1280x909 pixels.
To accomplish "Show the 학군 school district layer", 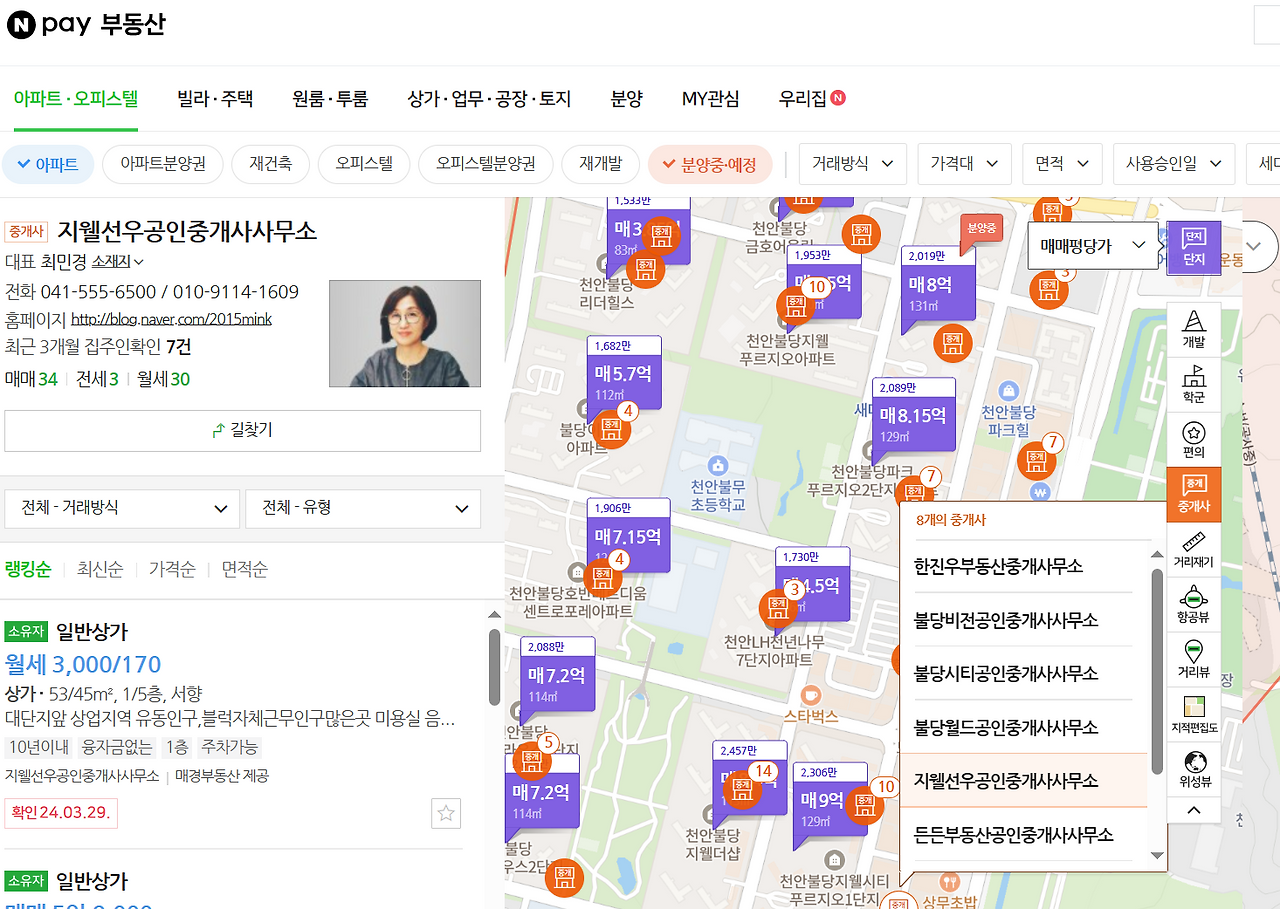I will (1194, 384).
